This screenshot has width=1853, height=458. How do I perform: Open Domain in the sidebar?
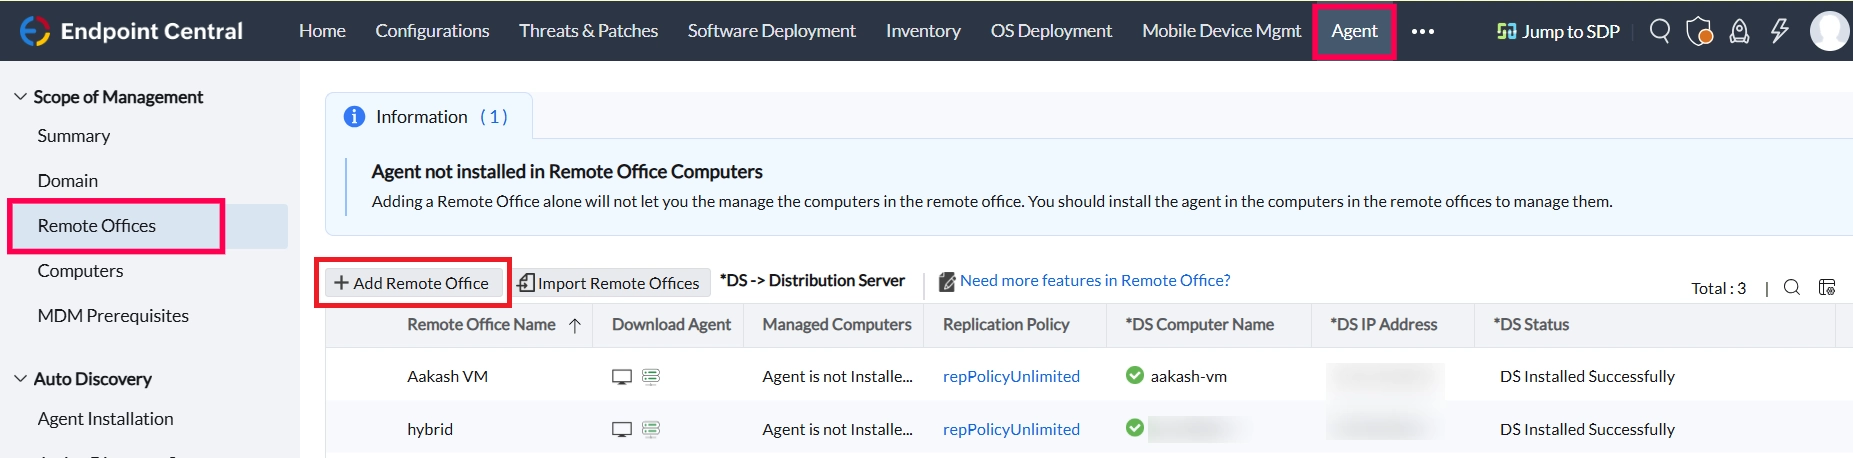[x=68, y=181]
